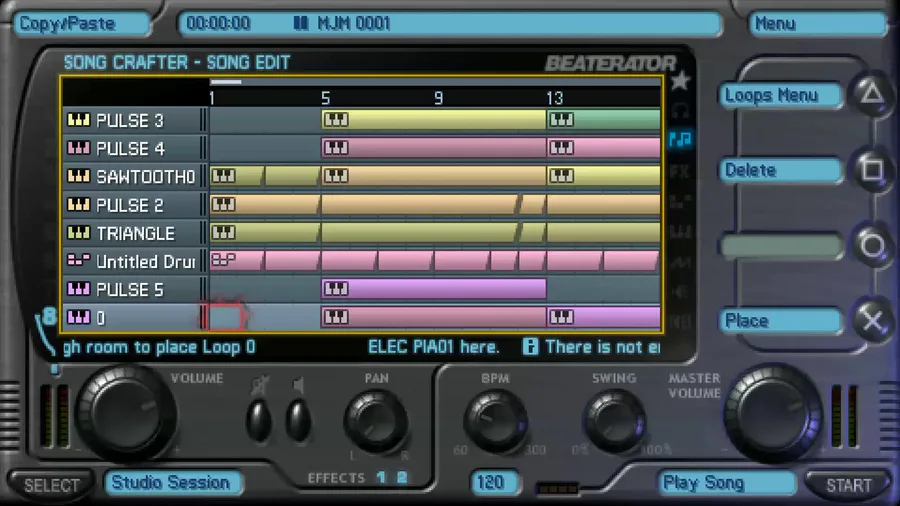
Task: Open the highlighted music notes Song Crafter icon
Action: click(681, 139)
